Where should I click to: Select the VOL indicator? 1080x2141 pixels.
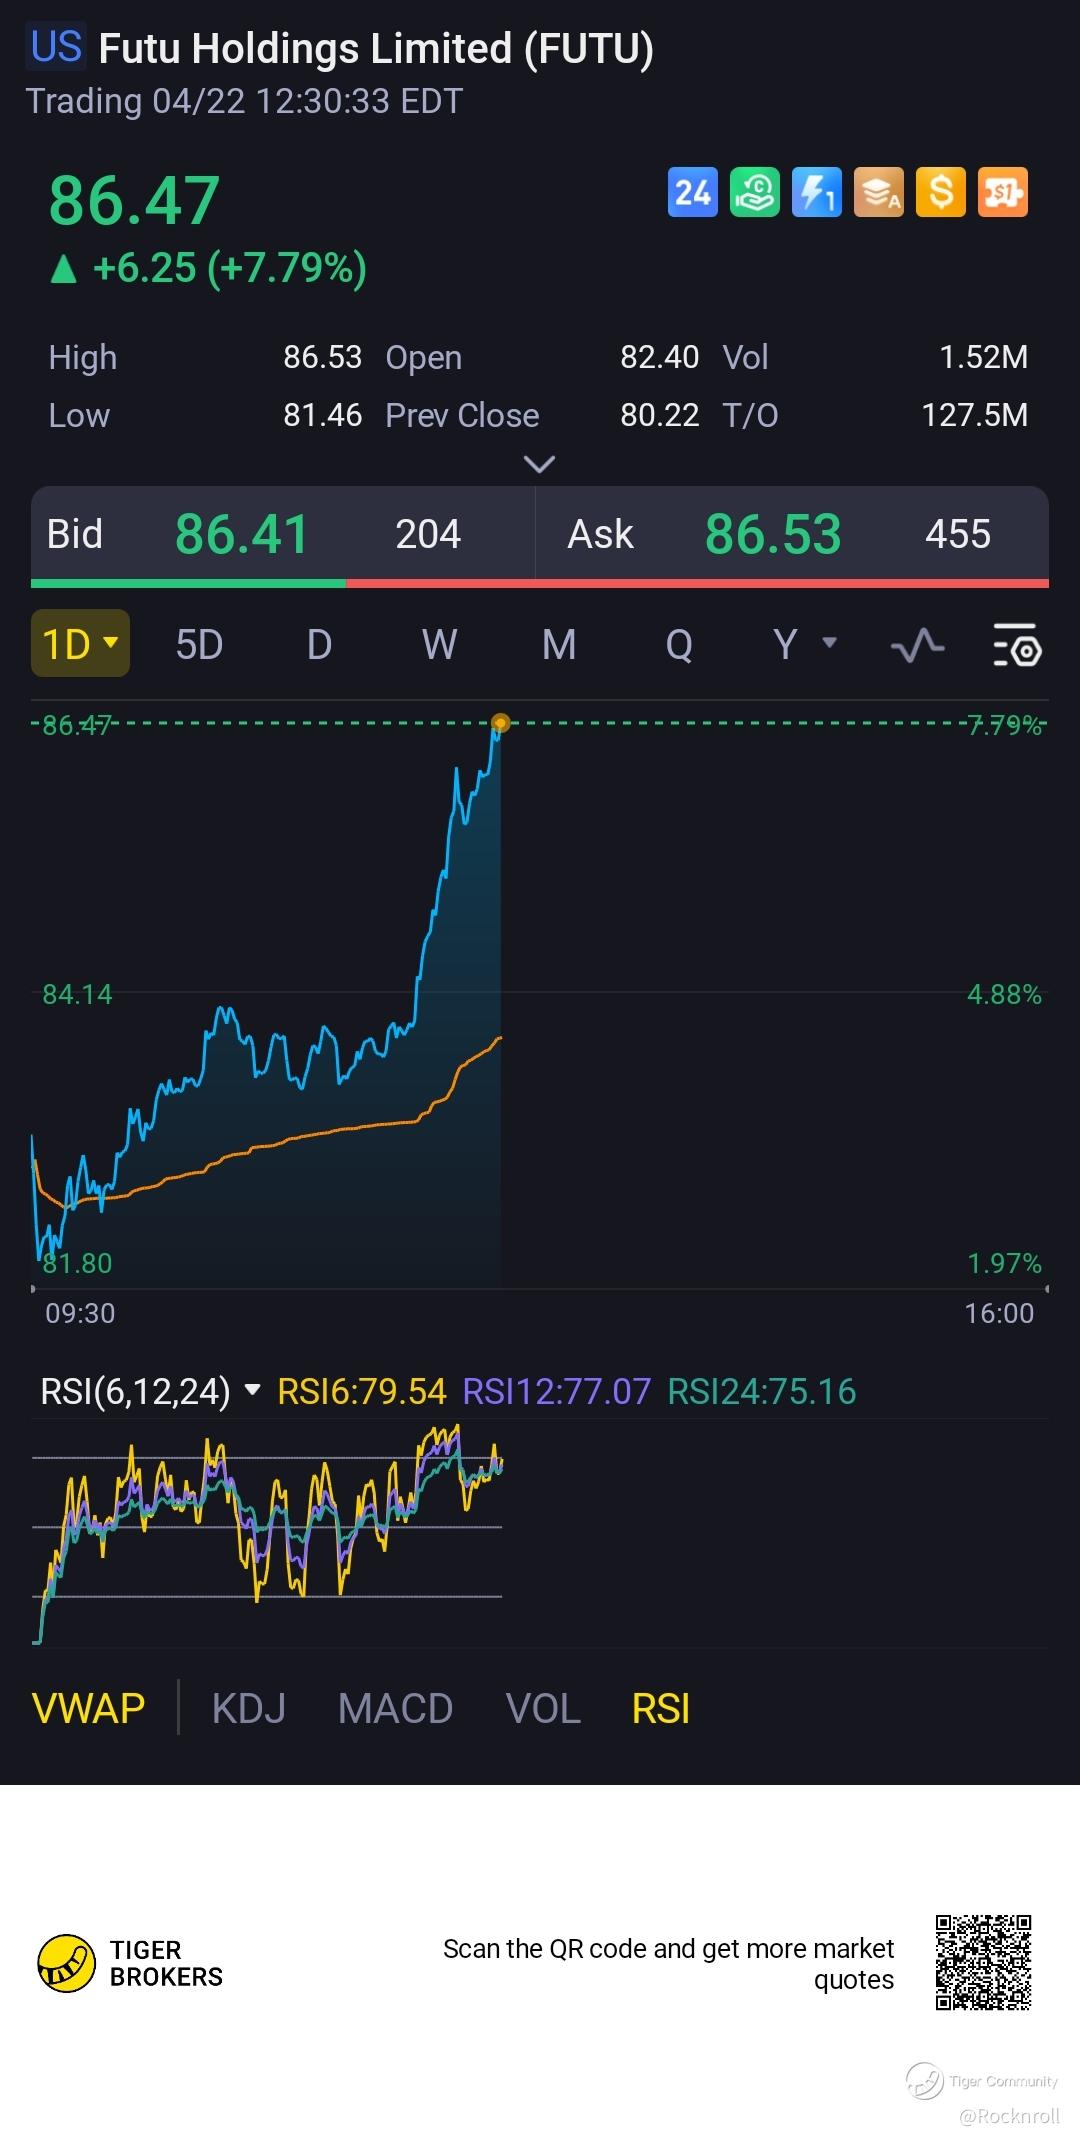pyautogui.click(x=543, y=1708)
